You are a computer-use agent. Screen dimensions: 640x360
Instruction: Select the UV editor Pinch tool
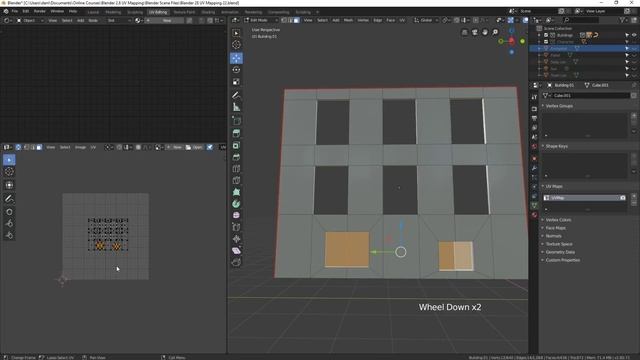(x=9, y=236)
